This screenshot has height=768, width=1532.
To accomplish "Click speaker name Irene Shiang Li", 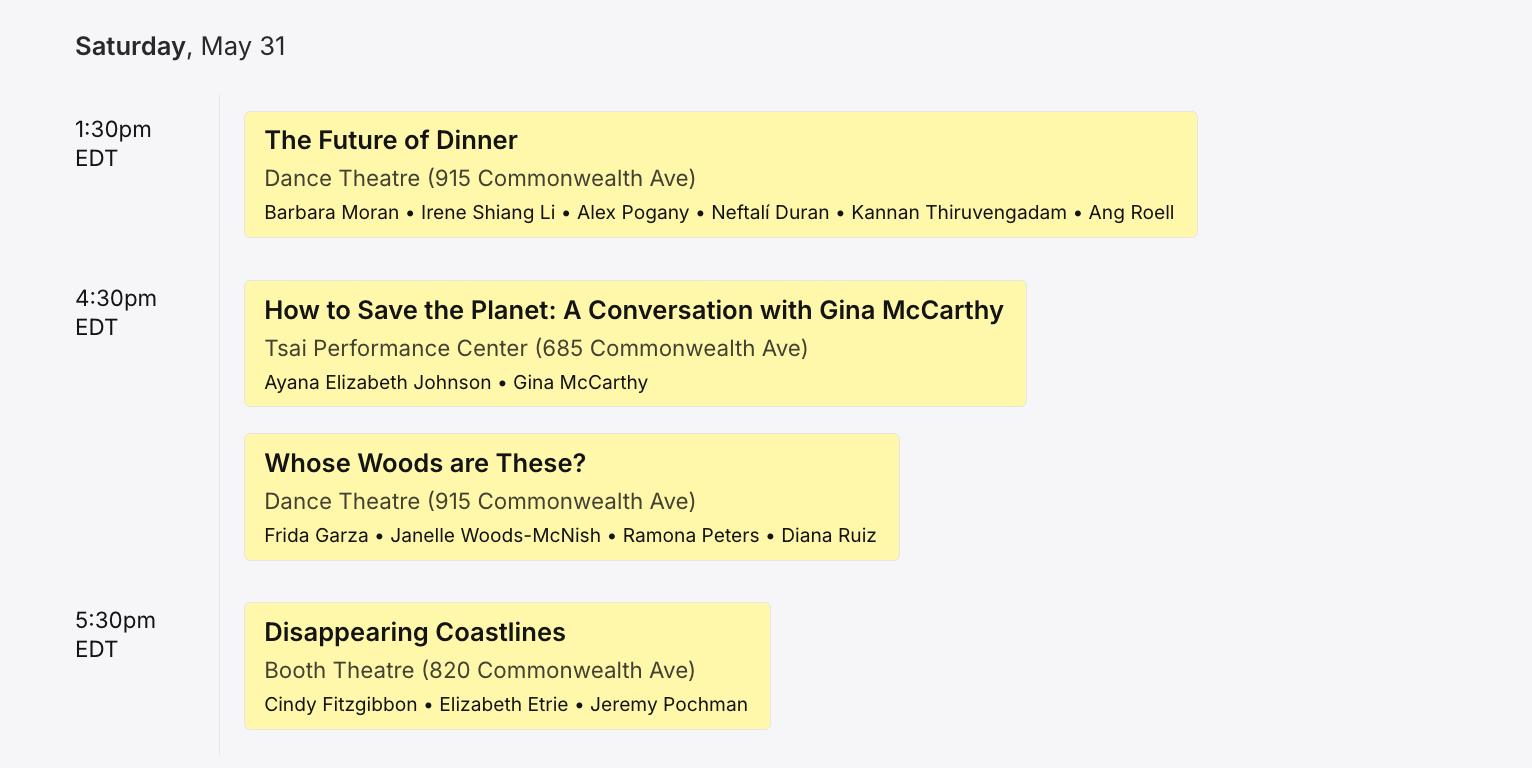I will coord(488,212).
